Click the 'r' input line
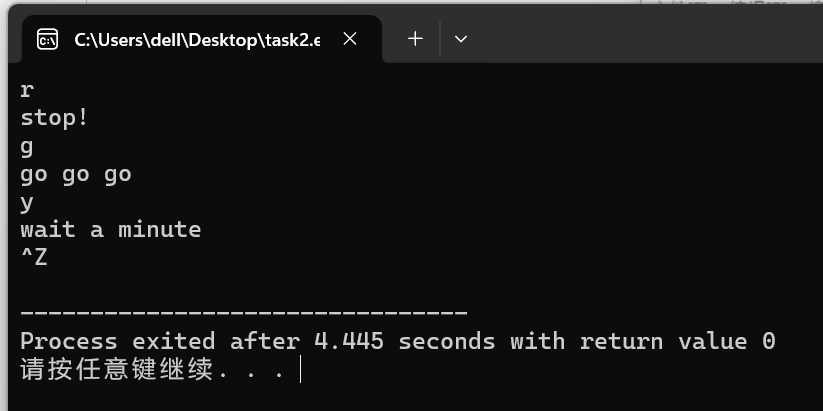This screenshot has width=823, height=411. coord(27,91)
